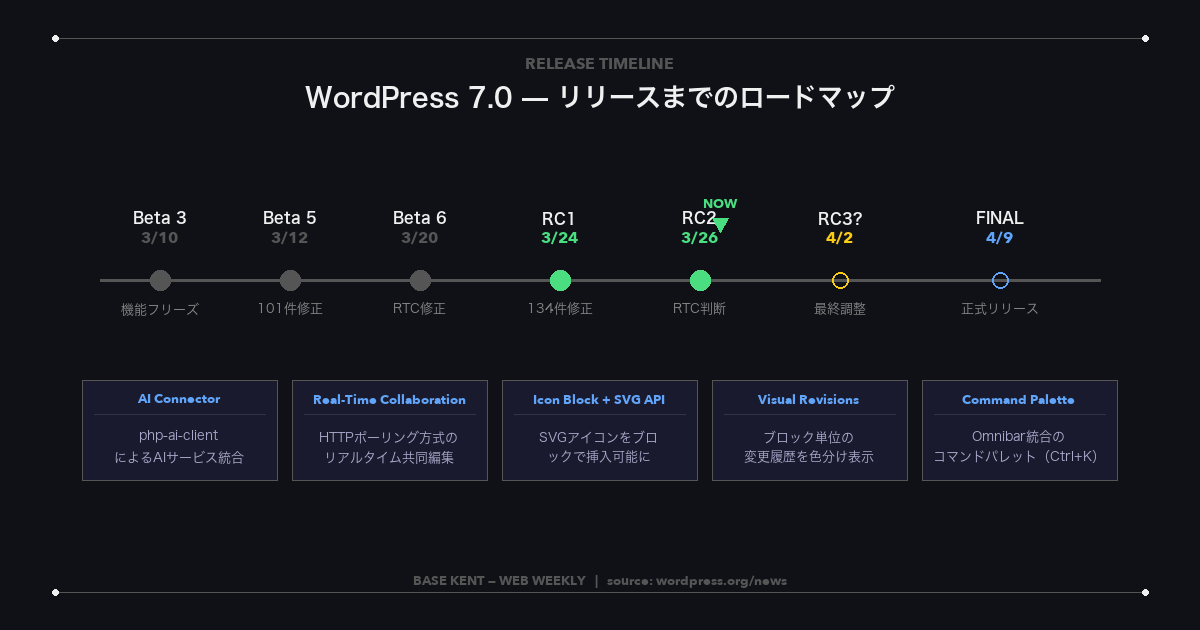Select the Command Palette feature card
The width and height of the screenshot is (1200, 630).
tap(1020, 430)
